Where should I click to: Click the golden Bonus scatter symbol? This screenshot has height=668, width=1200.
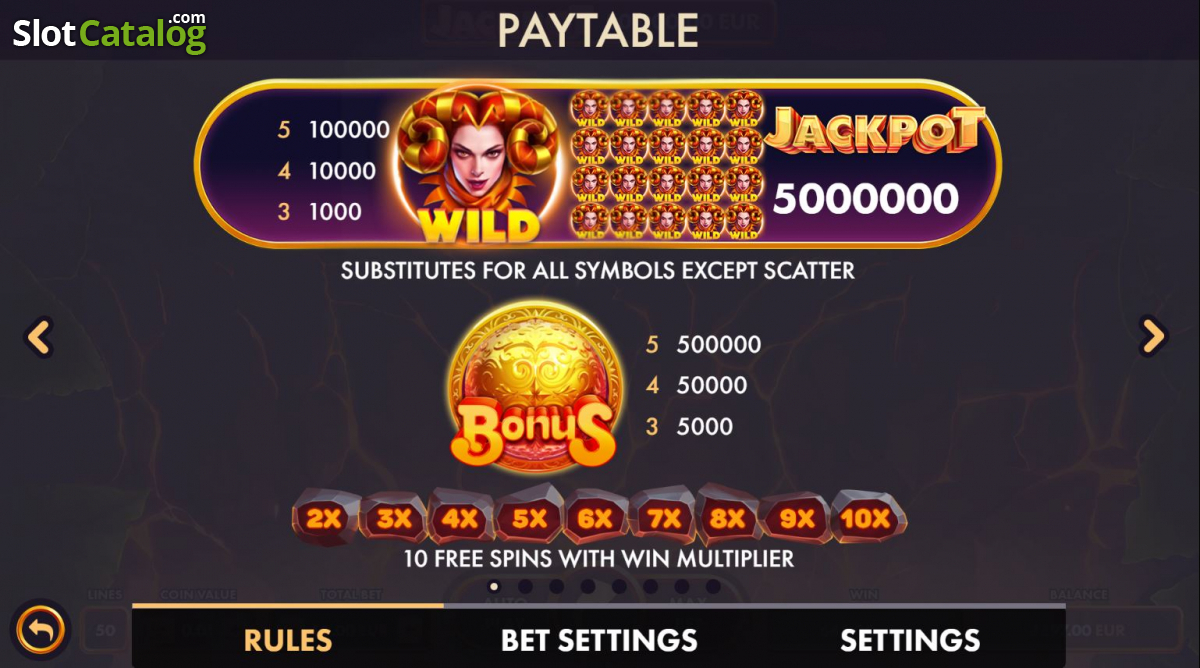532,387
